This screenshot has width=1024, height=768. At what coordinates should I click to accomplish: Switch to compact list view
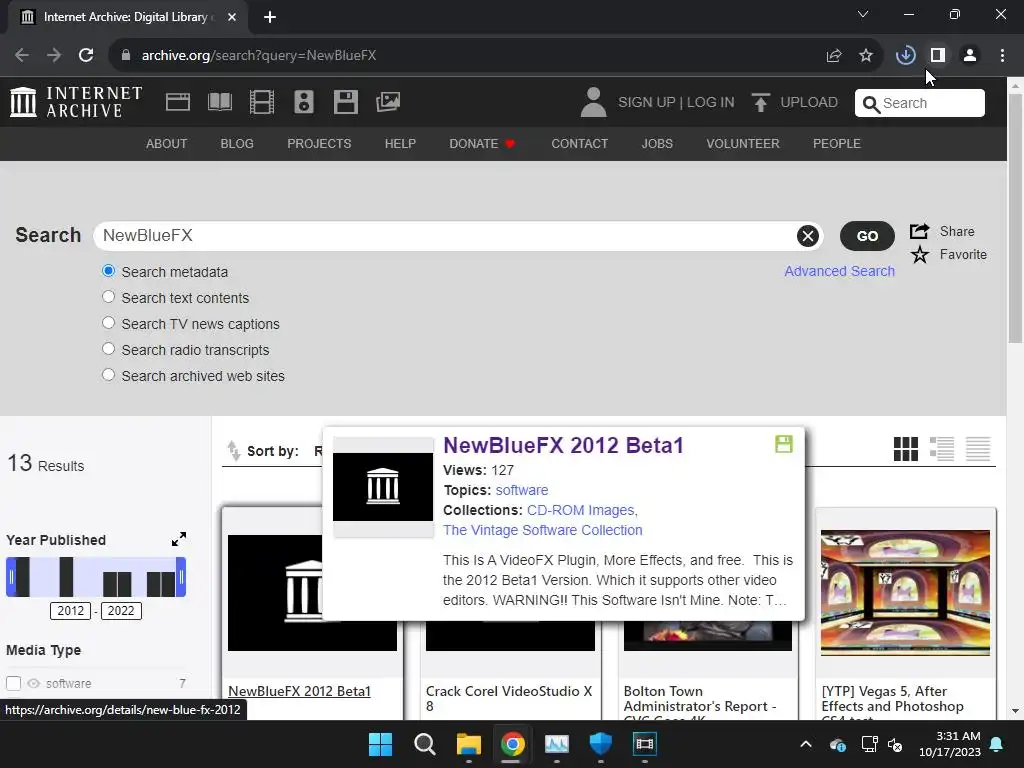click(x=978, y=449)
